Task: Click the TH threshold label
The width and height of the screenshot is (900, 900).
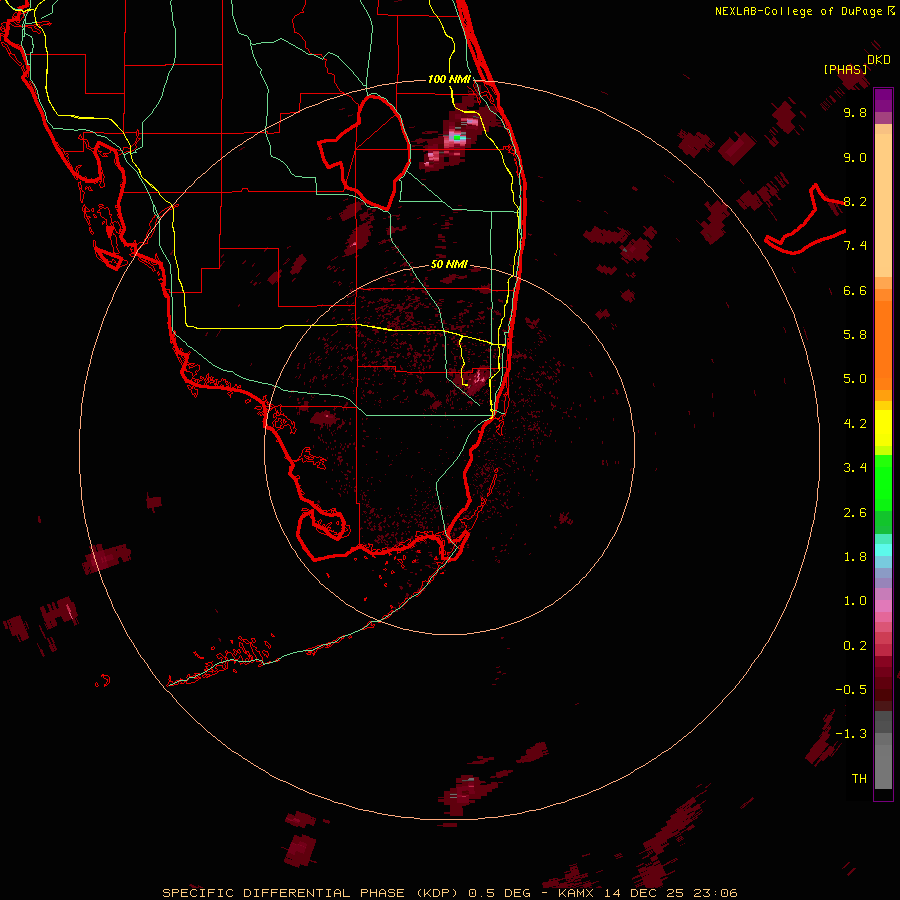Action: tap(859, 779)
